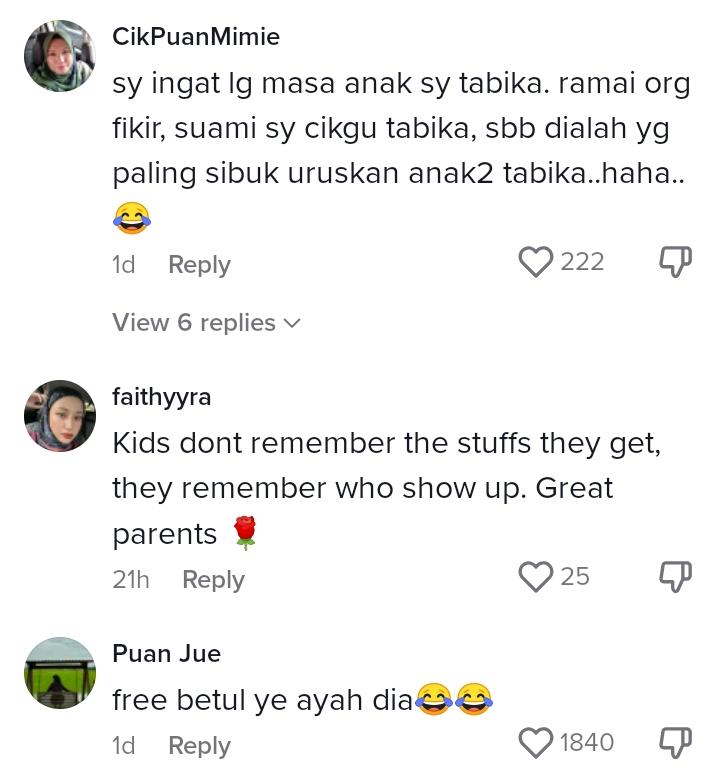Expand View 6 replies
Image resolution: width=720 pixels, height=776 pixels.
coord(206,323)
